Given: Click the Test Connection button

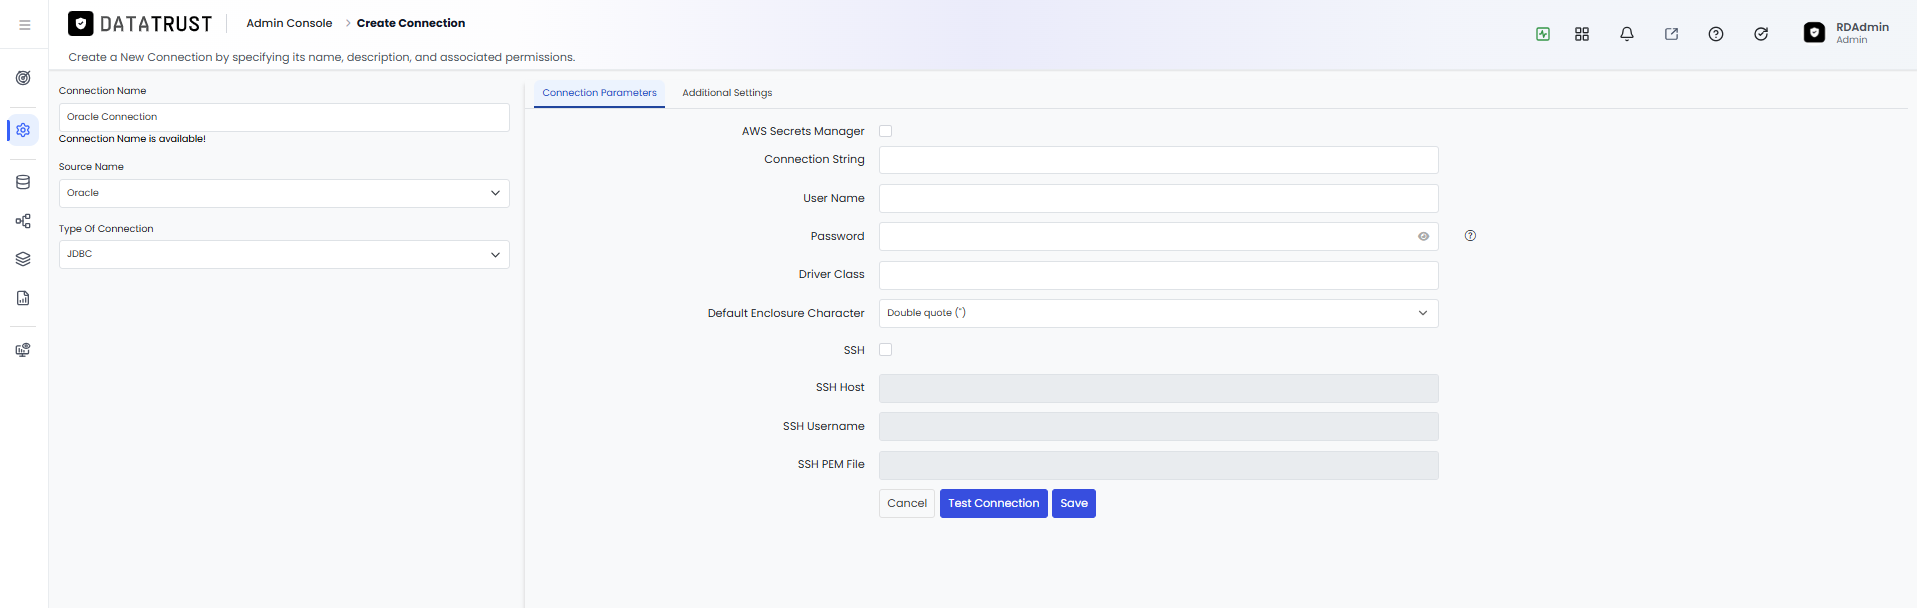Looking at the screenshot, I should click(x=994, y=503).
